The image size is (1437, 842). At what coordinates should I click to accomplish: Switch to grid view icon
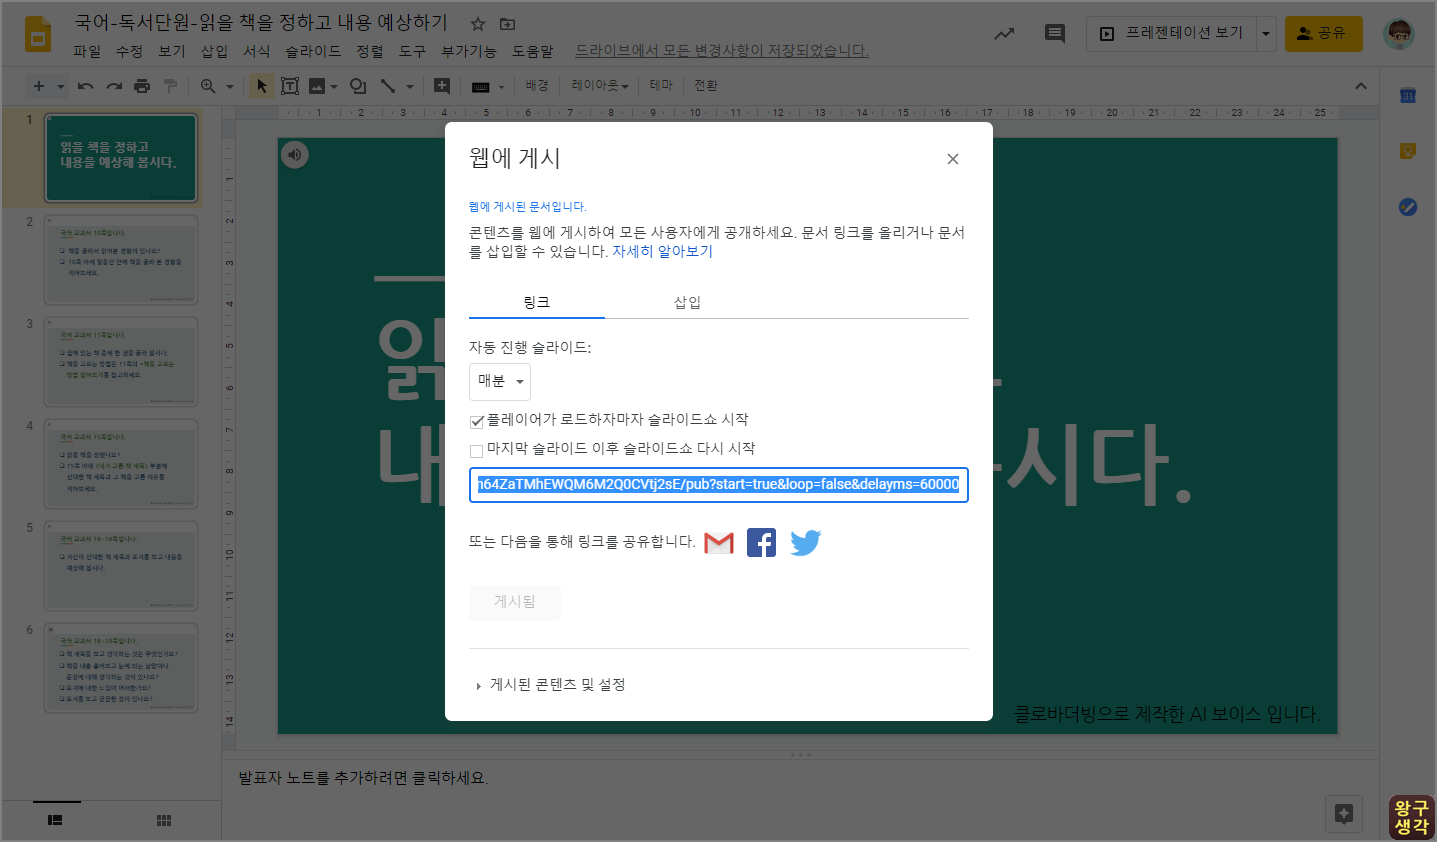(164, 820)
